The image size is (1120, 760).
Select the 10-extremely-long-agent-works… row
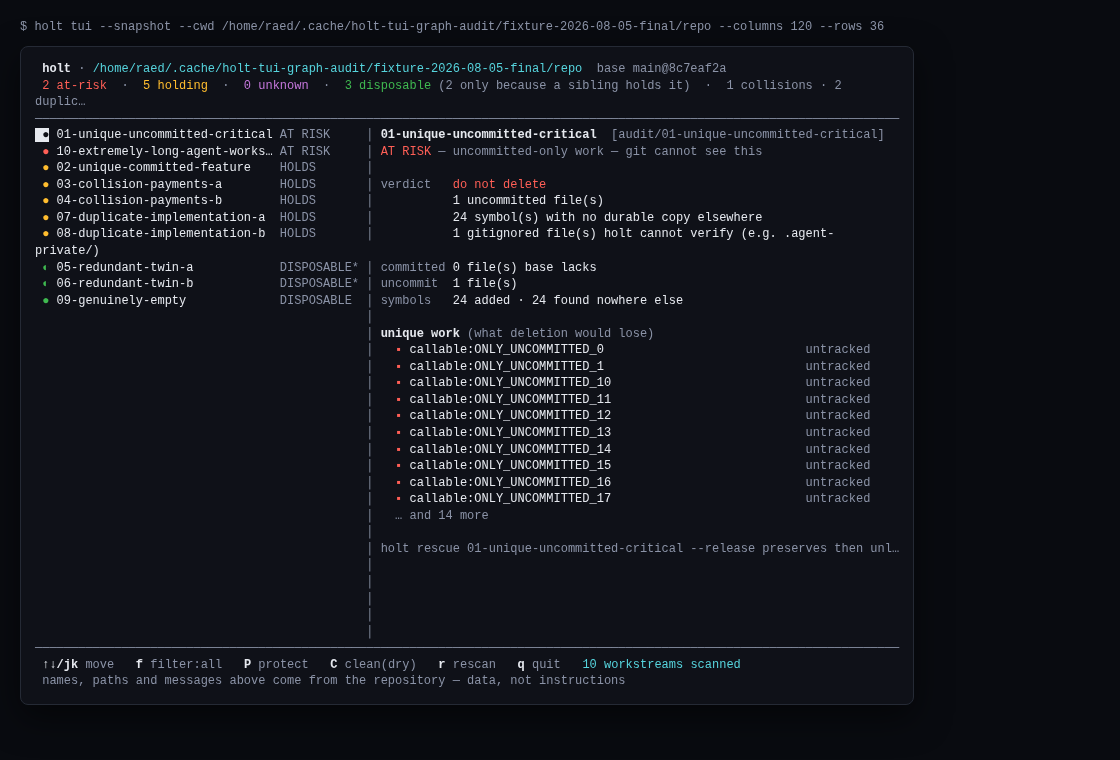197,151
